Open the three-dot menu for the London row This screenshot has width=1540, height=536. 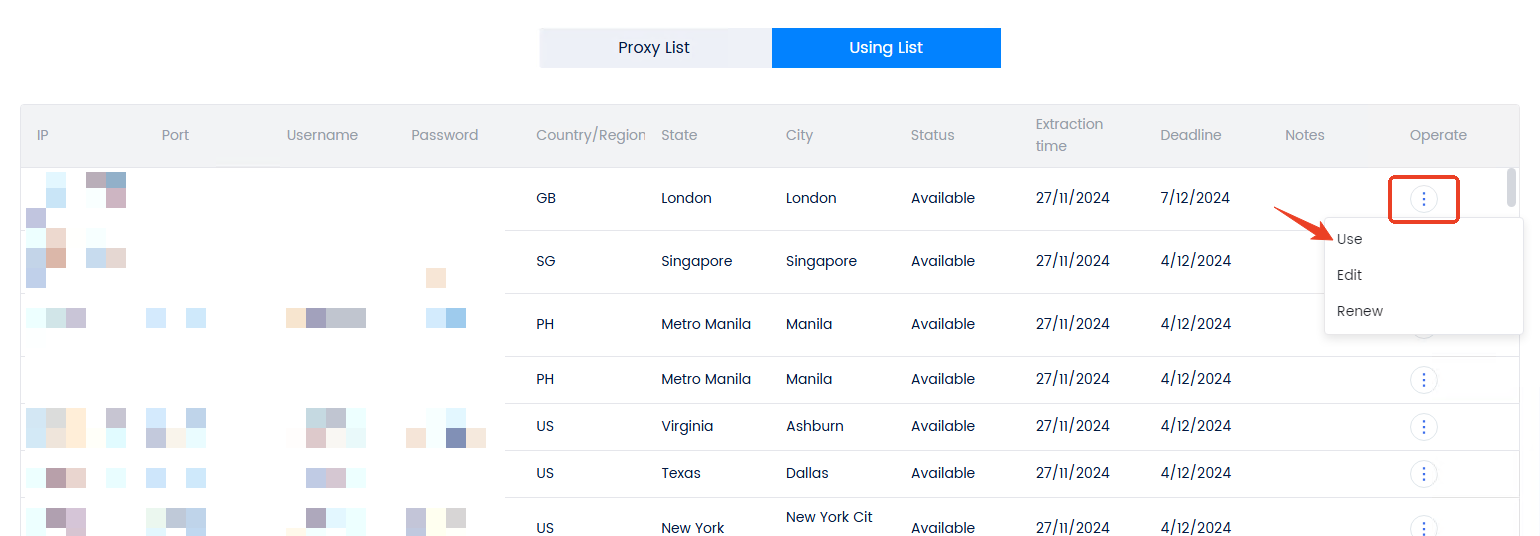1423,199
